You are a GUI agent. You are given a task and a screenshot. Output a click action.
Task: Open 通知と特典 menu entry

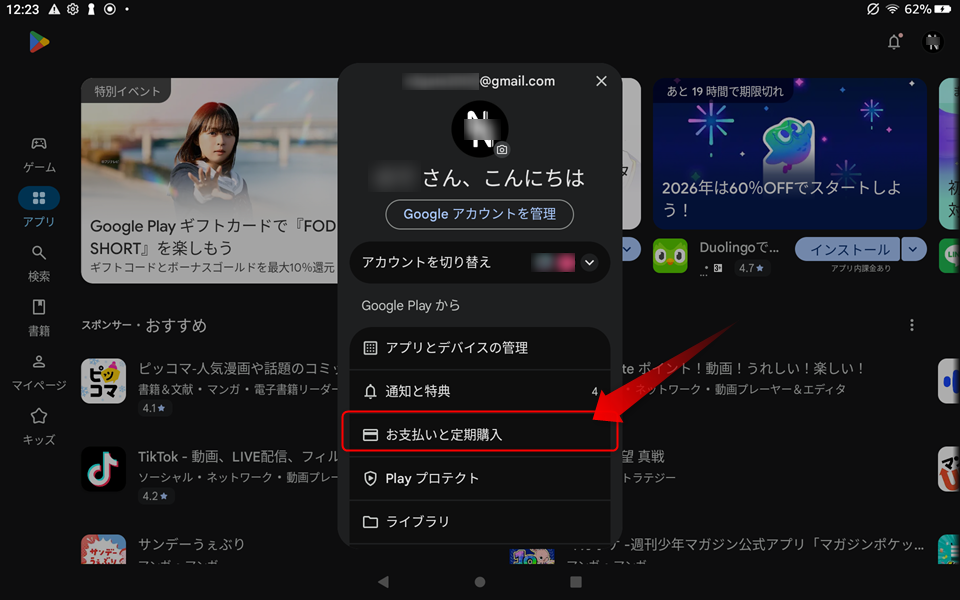click(x=480, y=391)
